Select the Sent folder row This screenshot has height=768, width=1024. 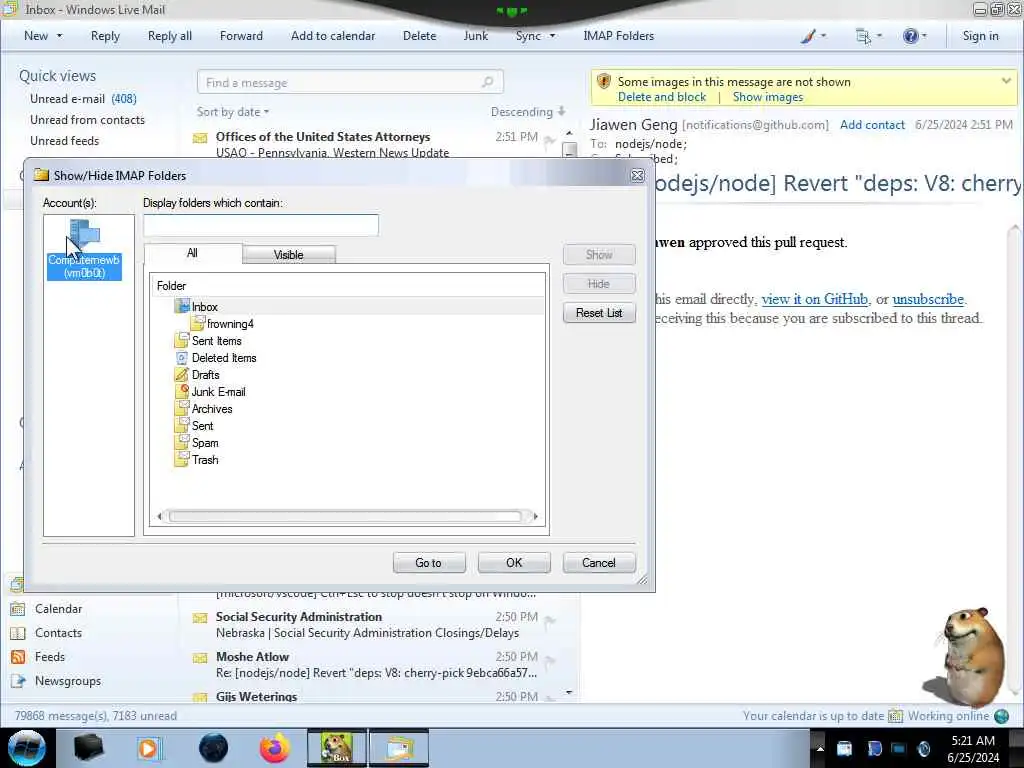(202, 426)
